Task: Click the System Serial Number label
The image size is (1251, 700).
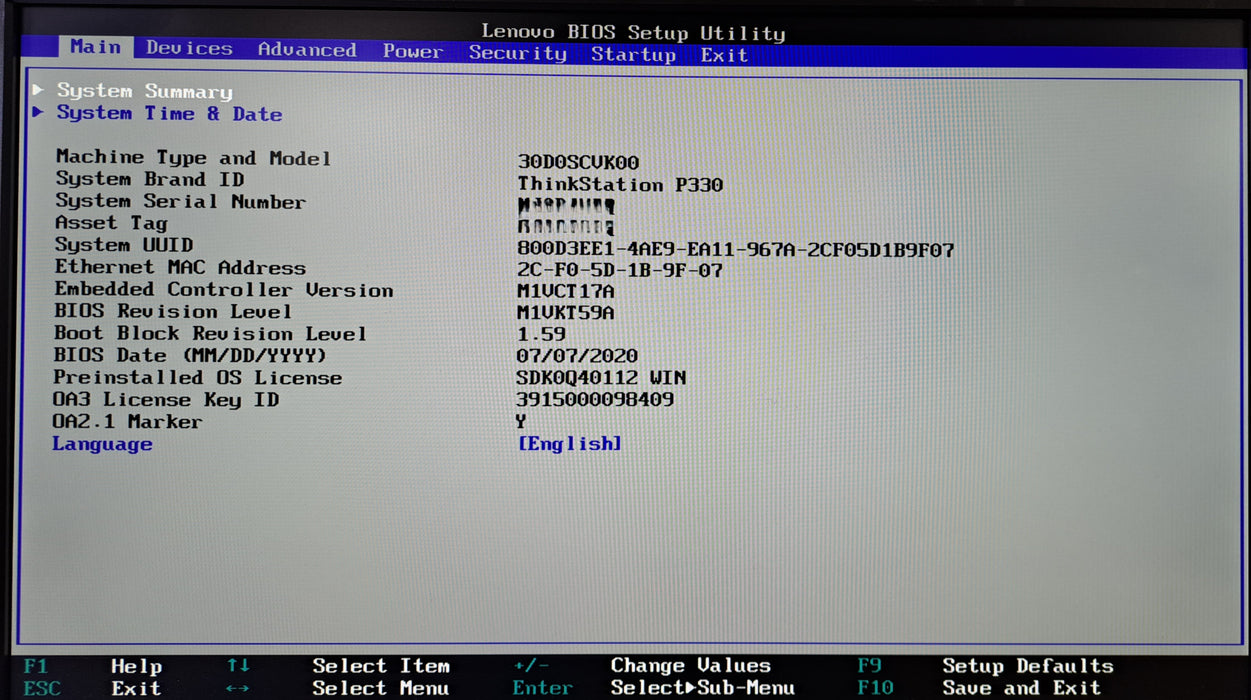Action: (x=180, y=202)
